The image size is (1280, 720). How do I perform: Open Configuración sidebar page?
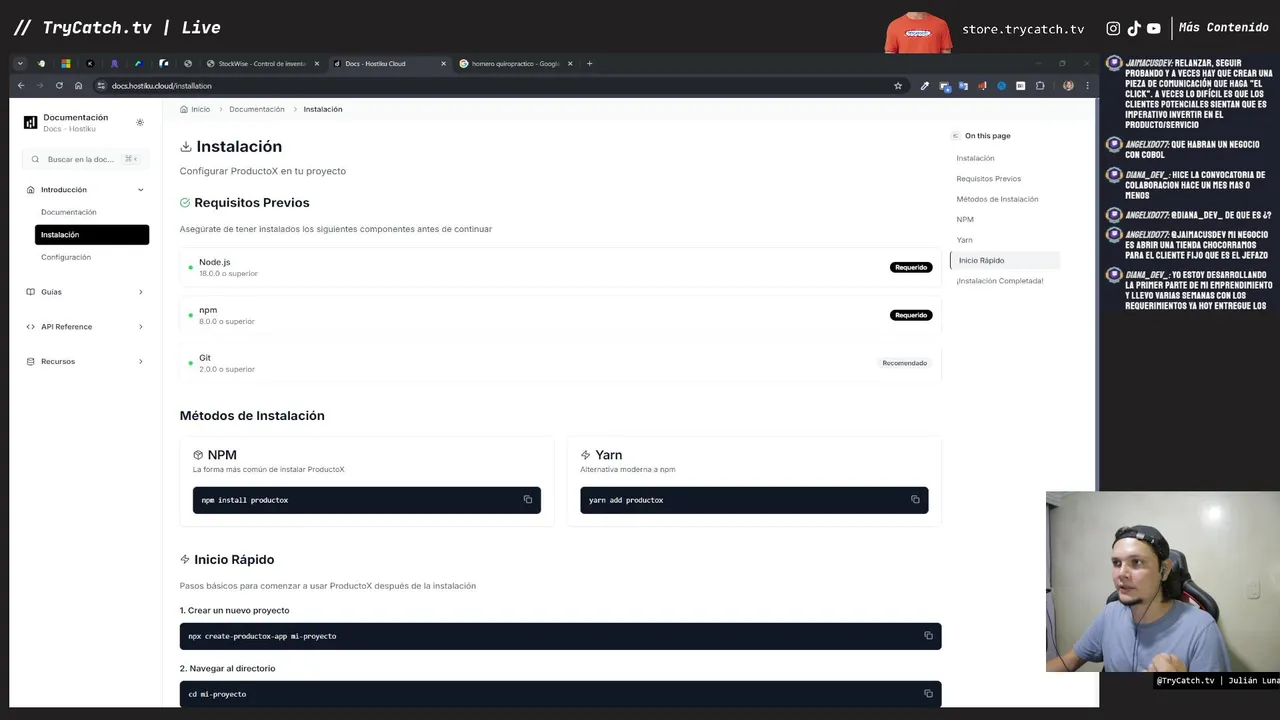(x=66, y=257)
